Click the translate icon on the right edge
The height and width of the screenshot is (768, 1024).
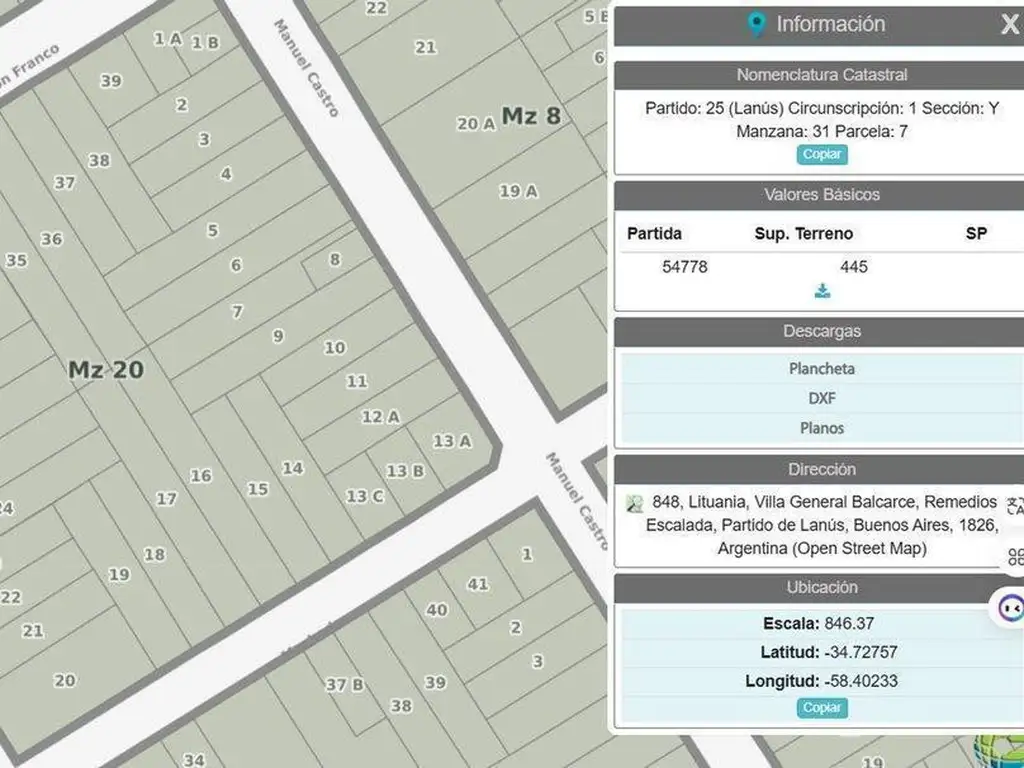click(1015, 506)
